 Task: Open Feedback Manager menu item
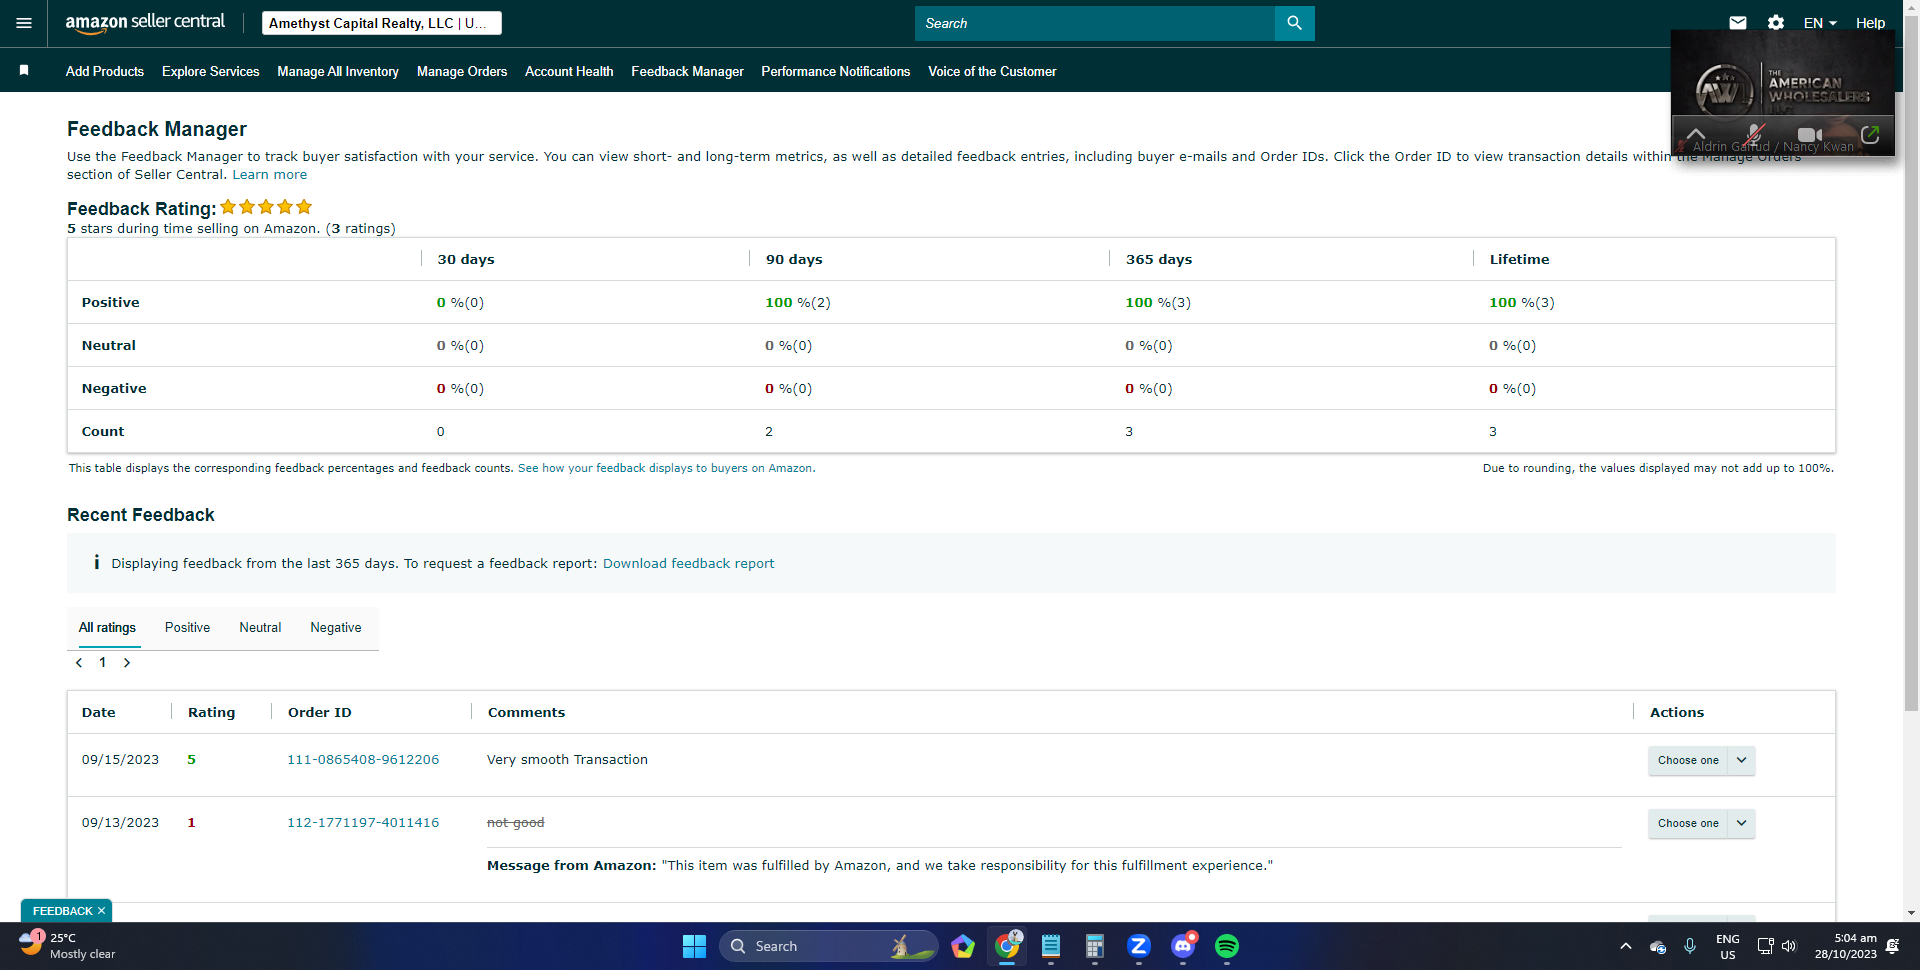click(x=687, y=71)
